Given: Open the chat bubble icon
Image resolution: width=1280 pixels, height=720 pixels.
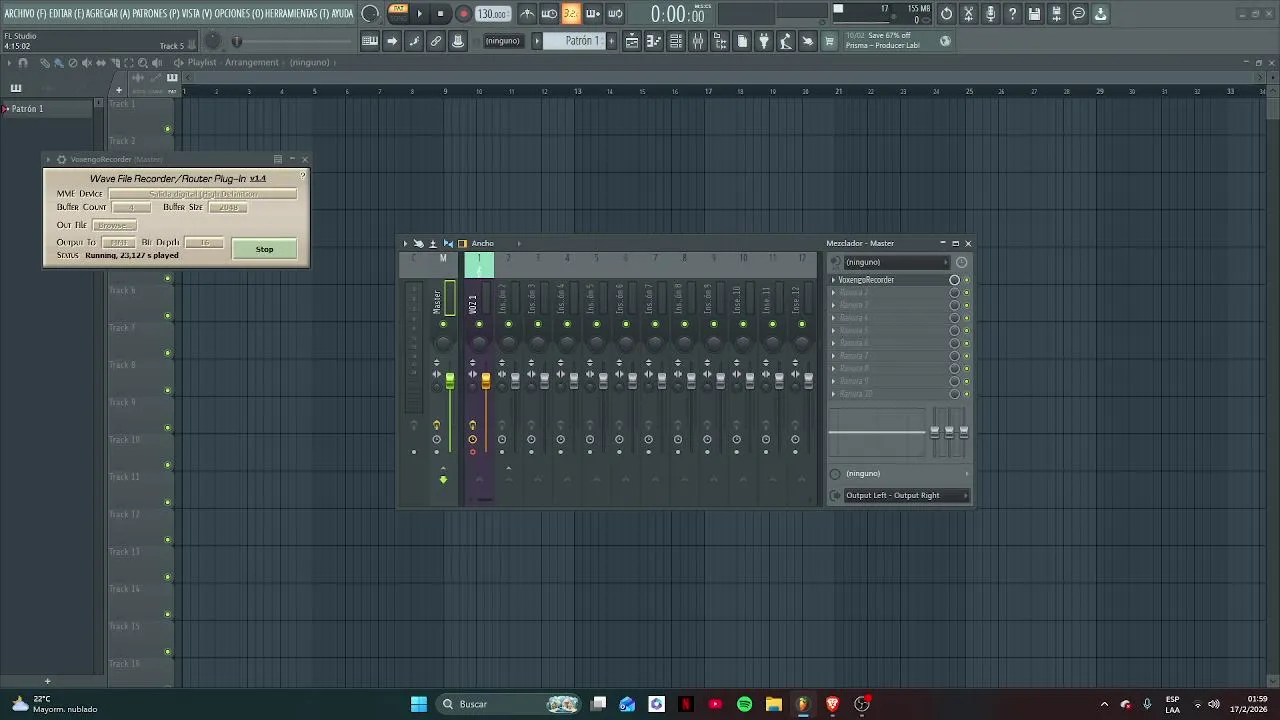Looking at the screenshot, I should click(1078, 14).
